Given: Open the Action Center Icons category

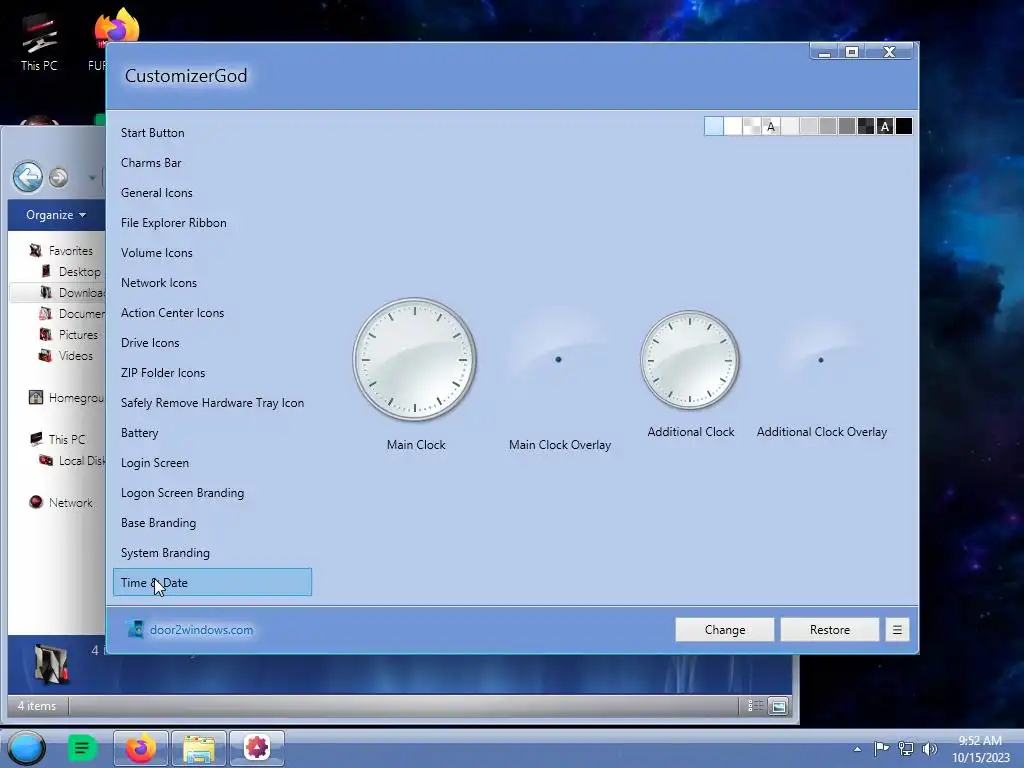Looking at the screenshot, I should 212,313.
